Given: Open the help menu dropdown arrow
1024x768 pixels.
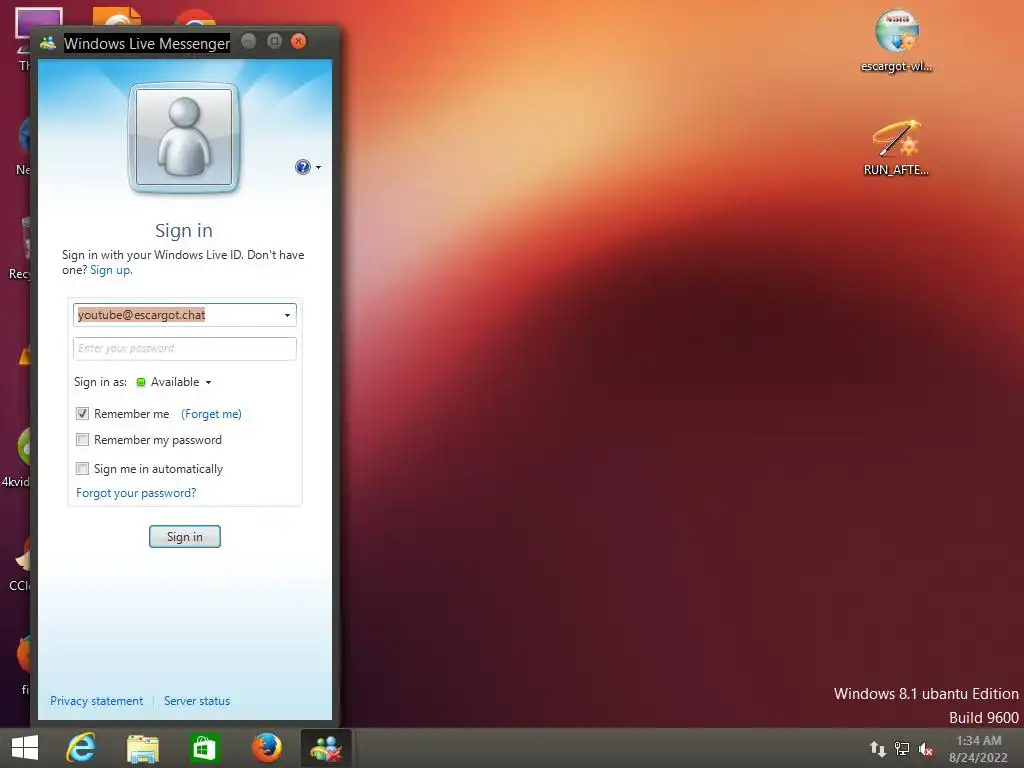Looking at the screenshot, I should click(319, 168).
